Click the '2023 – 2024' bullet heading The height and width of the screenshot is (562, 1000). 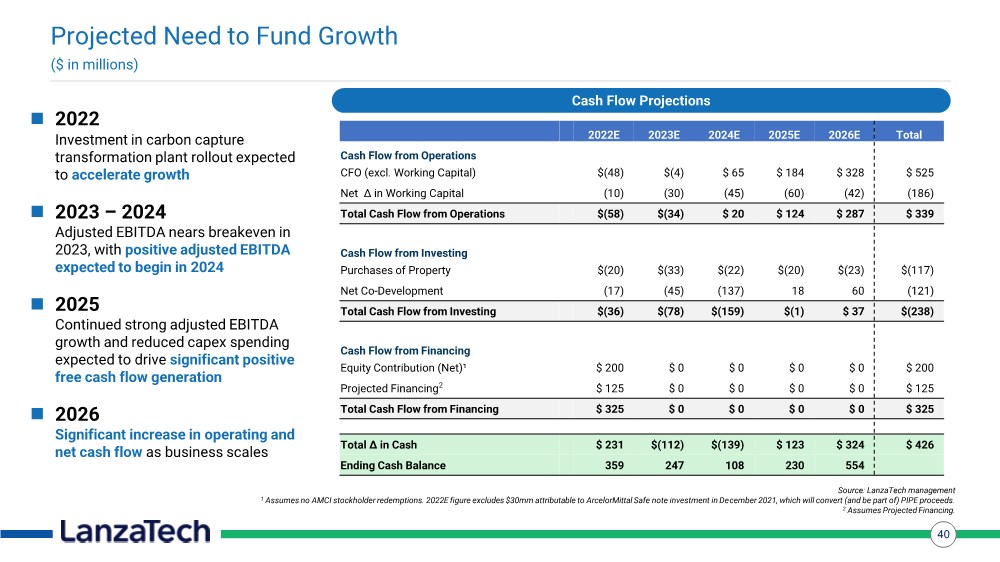[x=110, y=211]
